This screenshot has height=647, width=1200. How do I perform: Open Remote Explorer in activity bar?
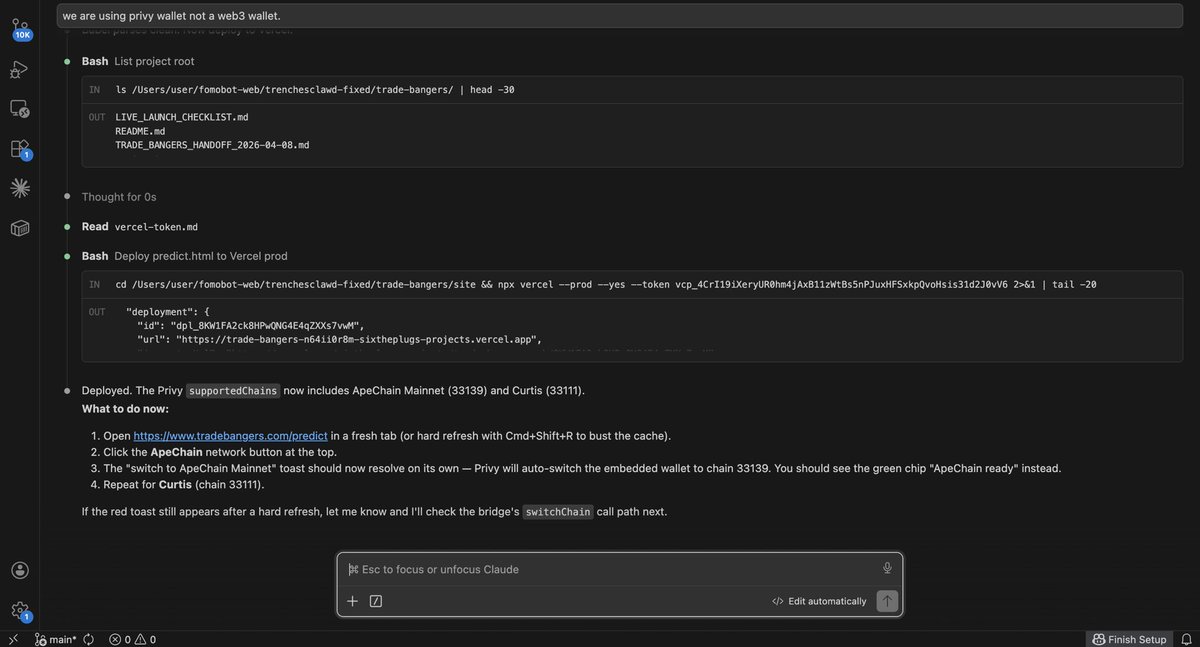pos(19,109)
